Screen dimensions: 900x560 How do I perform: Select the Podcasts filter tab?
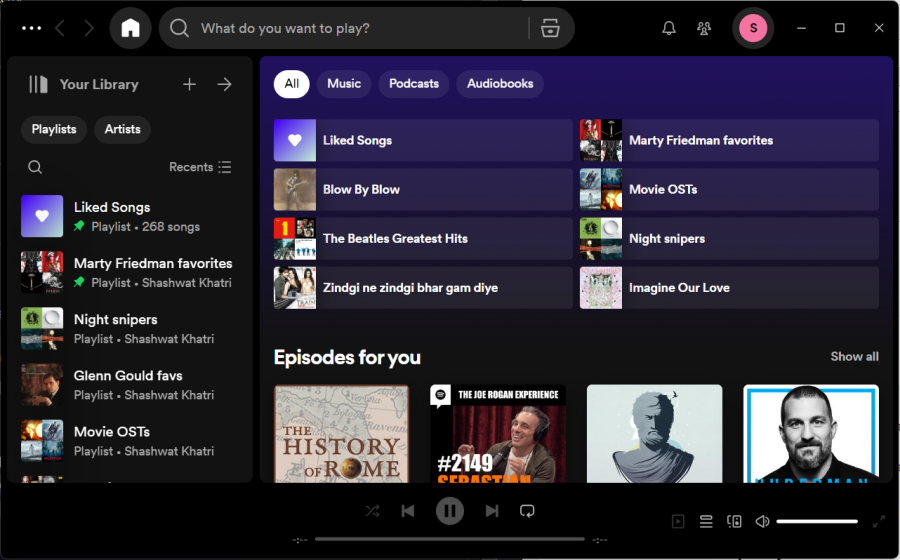414,84
